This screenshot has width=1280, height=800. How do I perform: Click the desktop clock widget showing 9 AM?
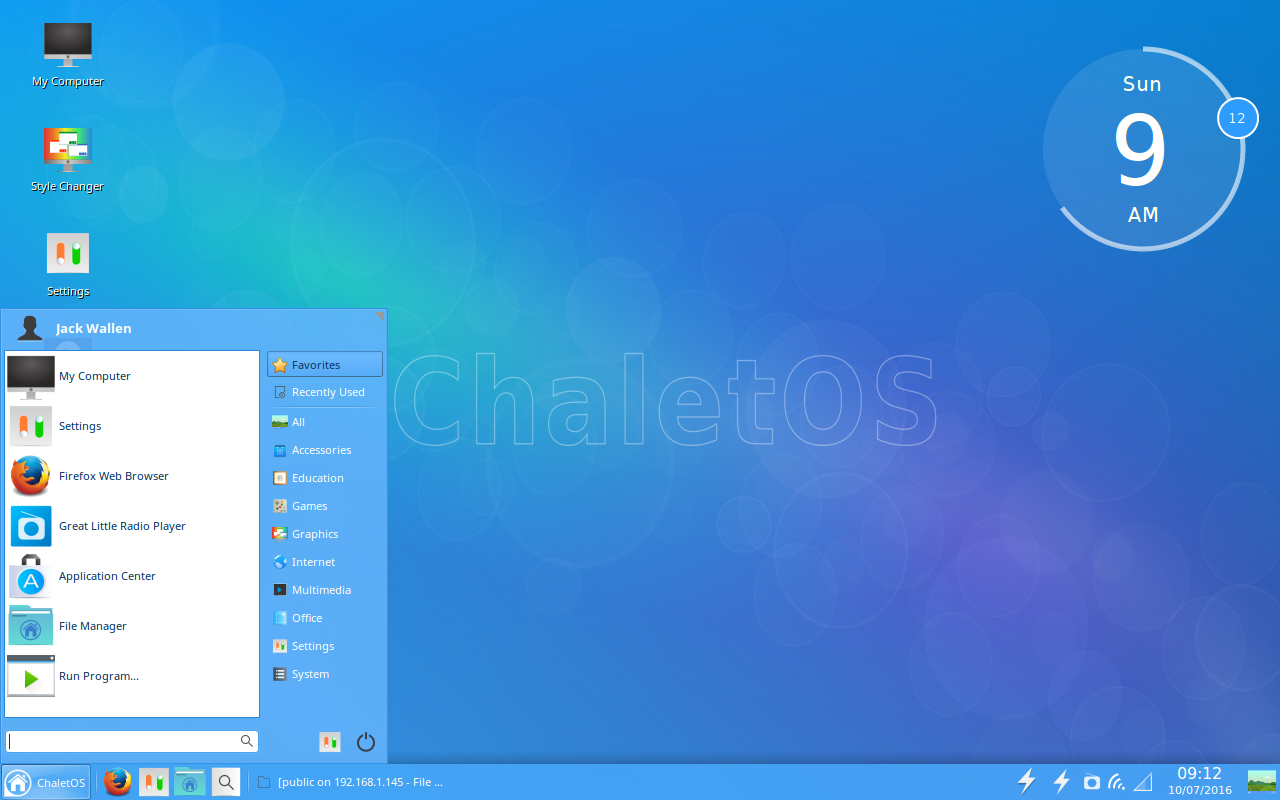point(1142,150)
